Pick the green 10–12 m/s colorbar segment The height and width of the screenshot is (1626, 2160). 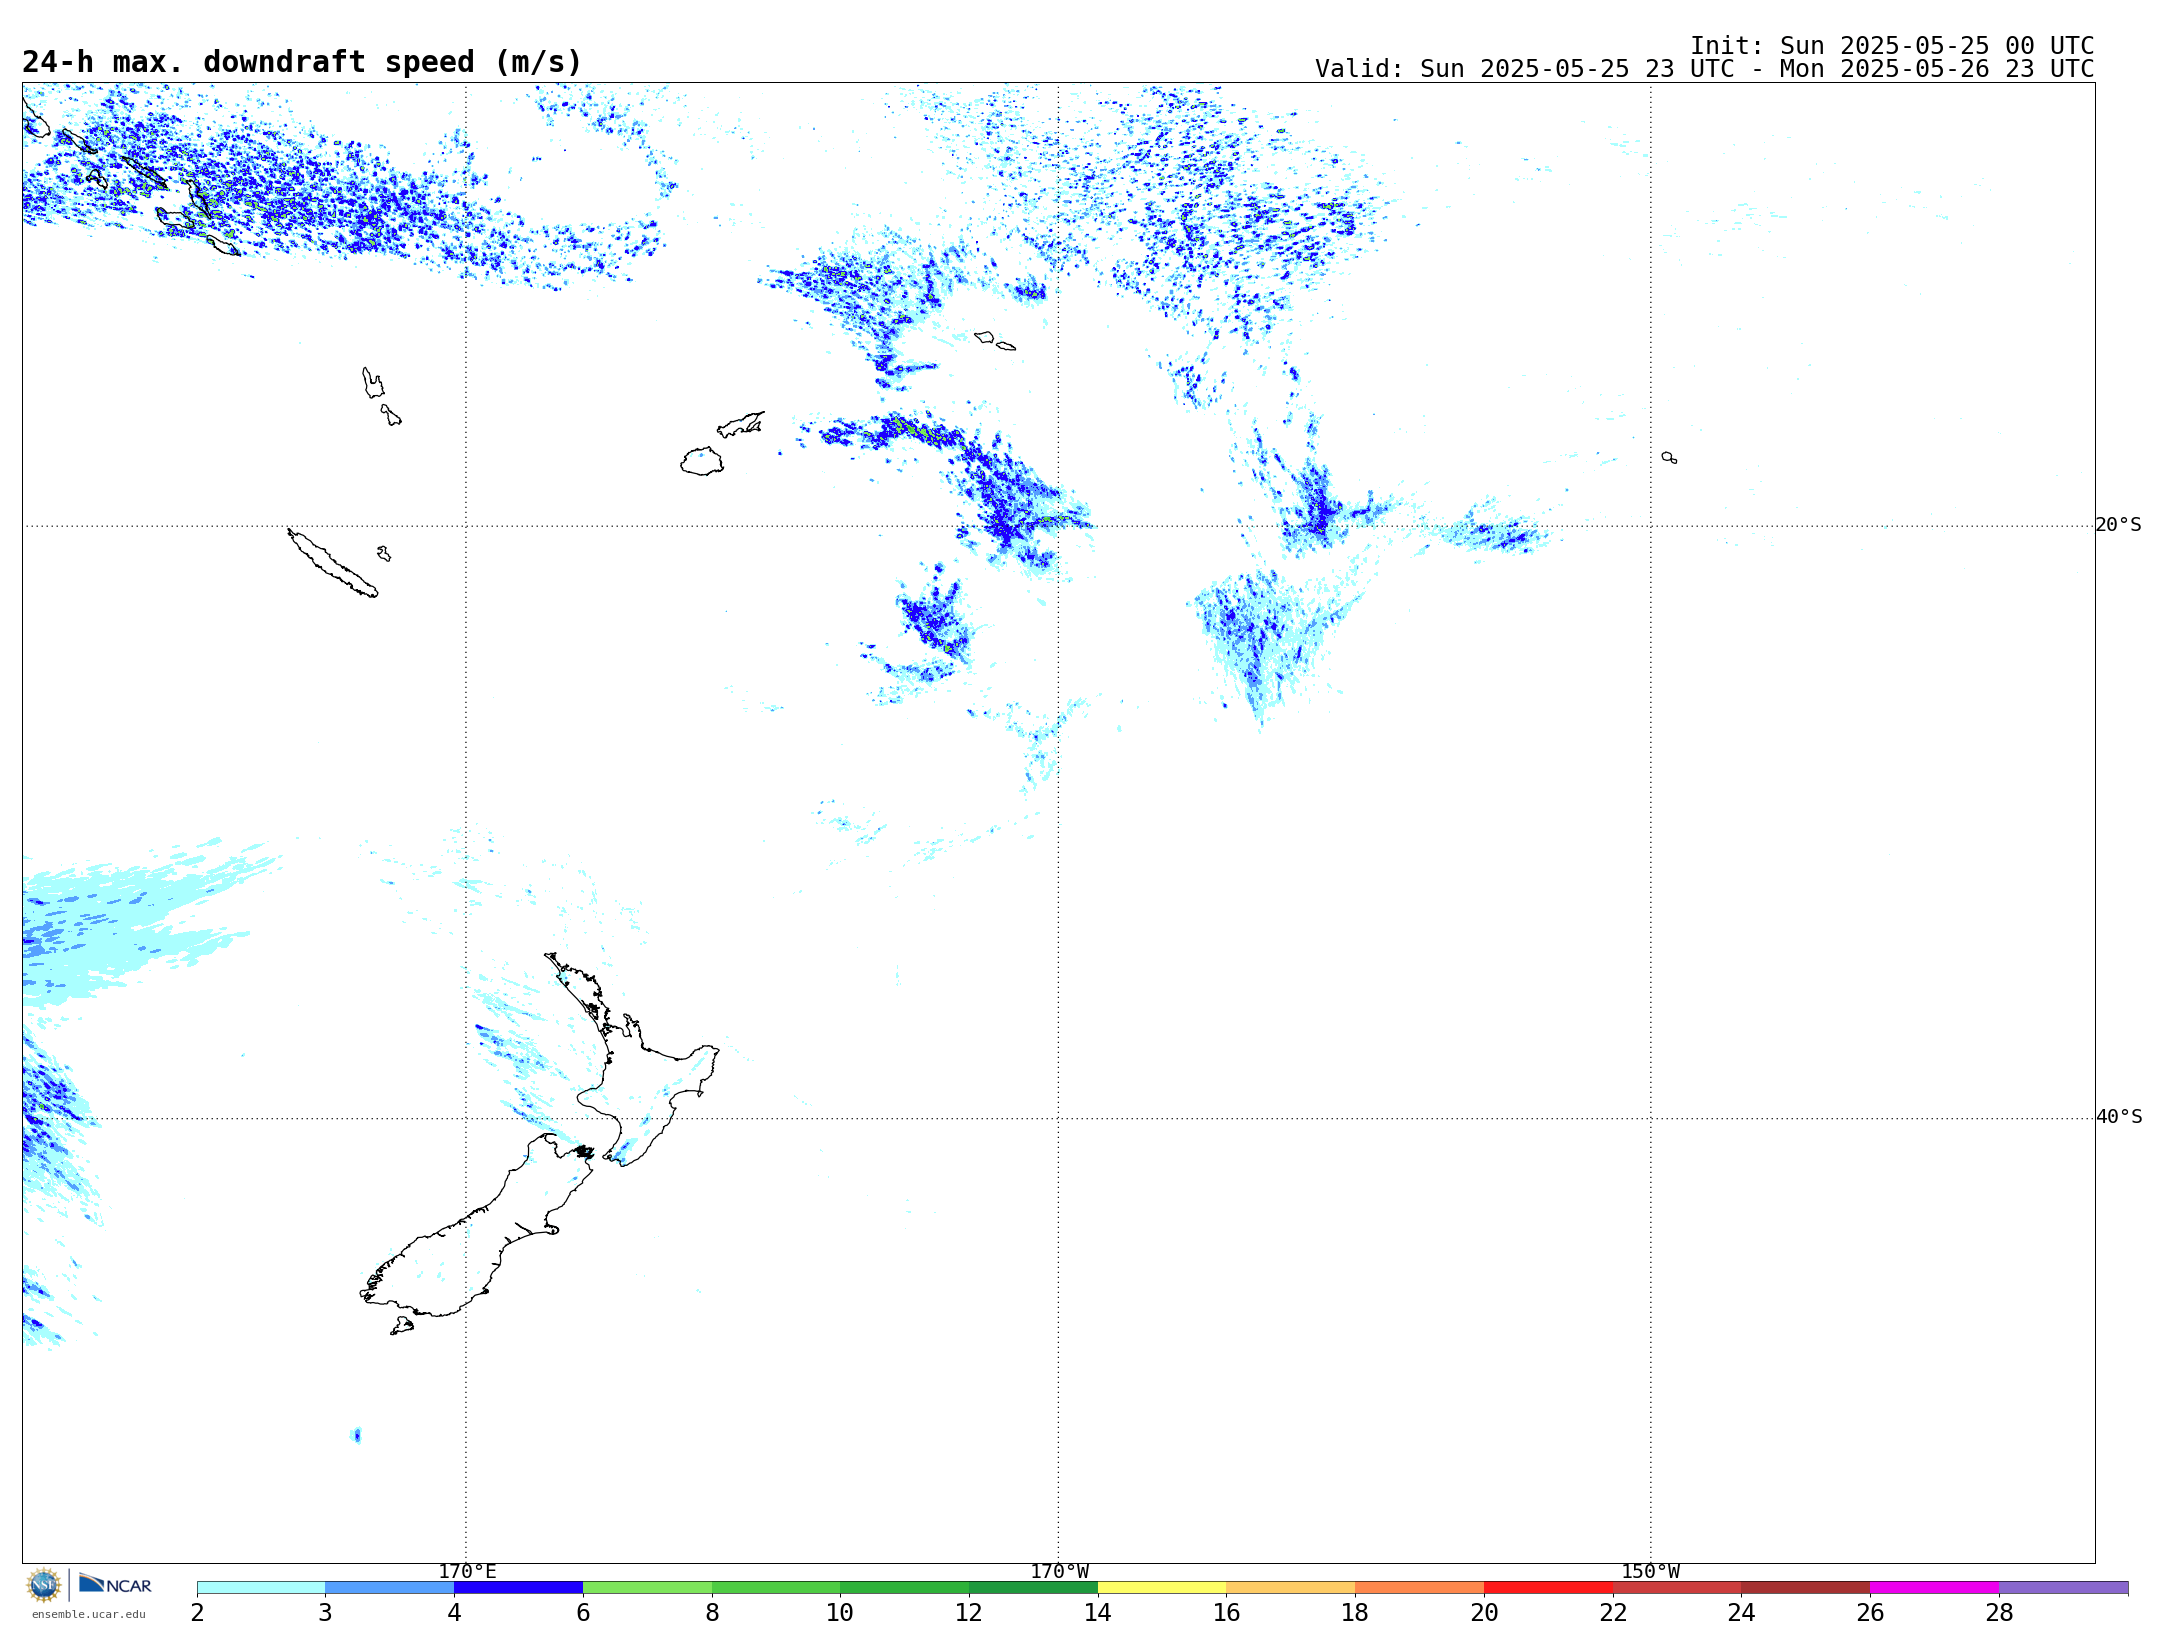click(905, 1588)
